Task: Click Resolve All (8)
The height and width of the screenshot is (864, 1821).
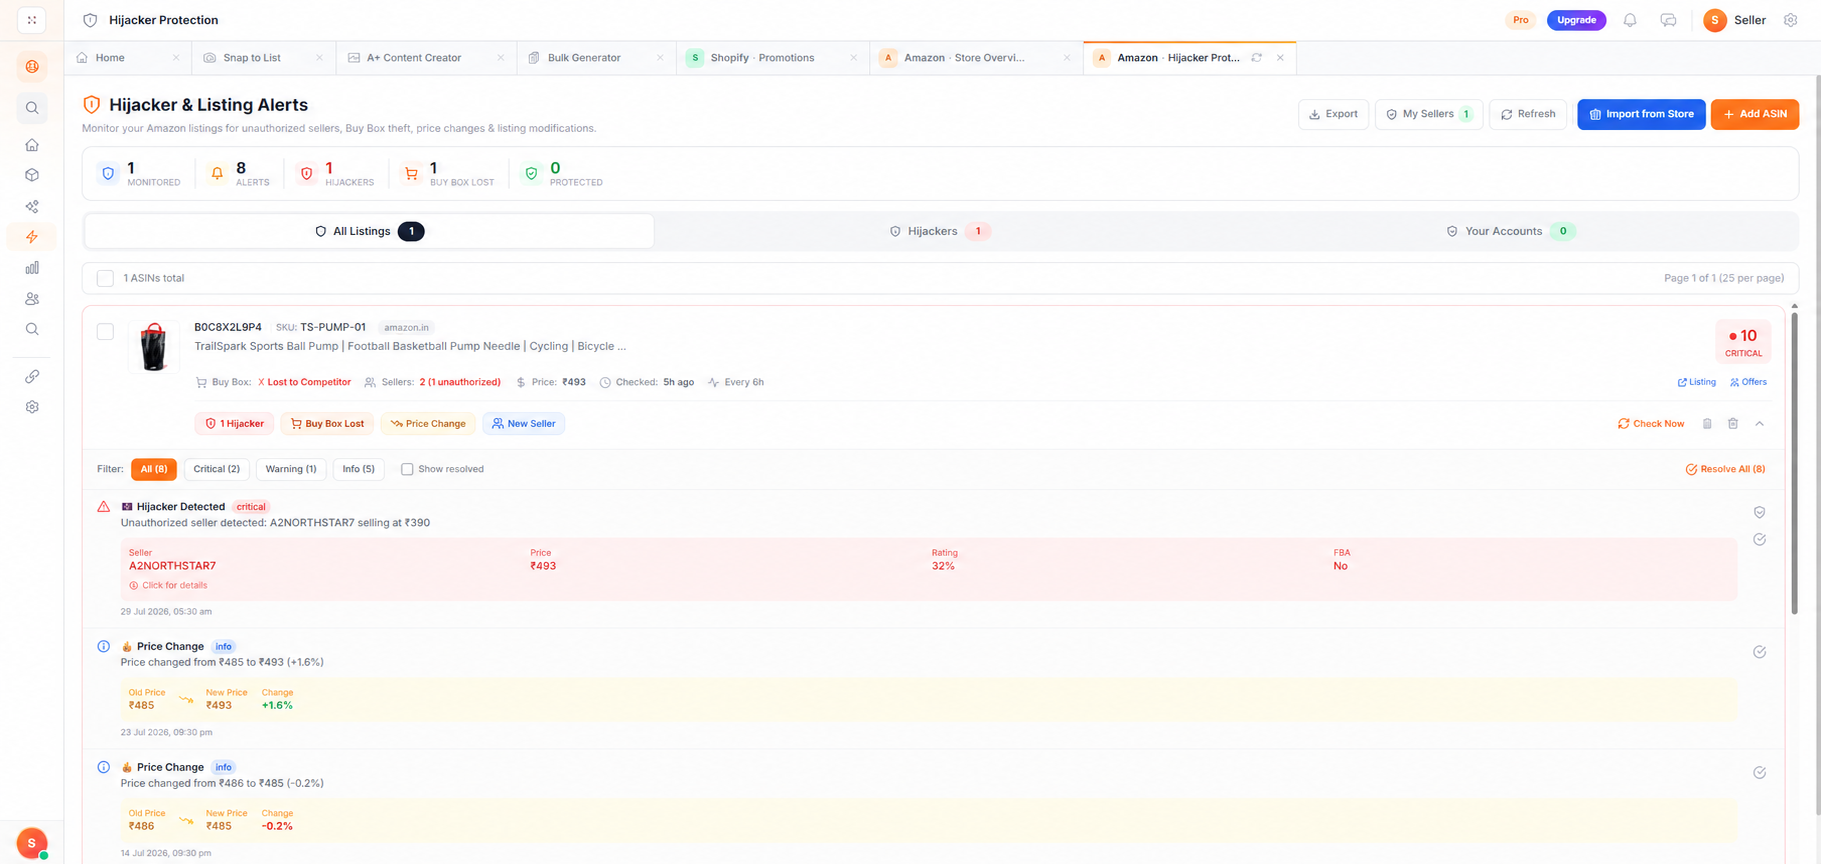Action: click(1725, 469)
